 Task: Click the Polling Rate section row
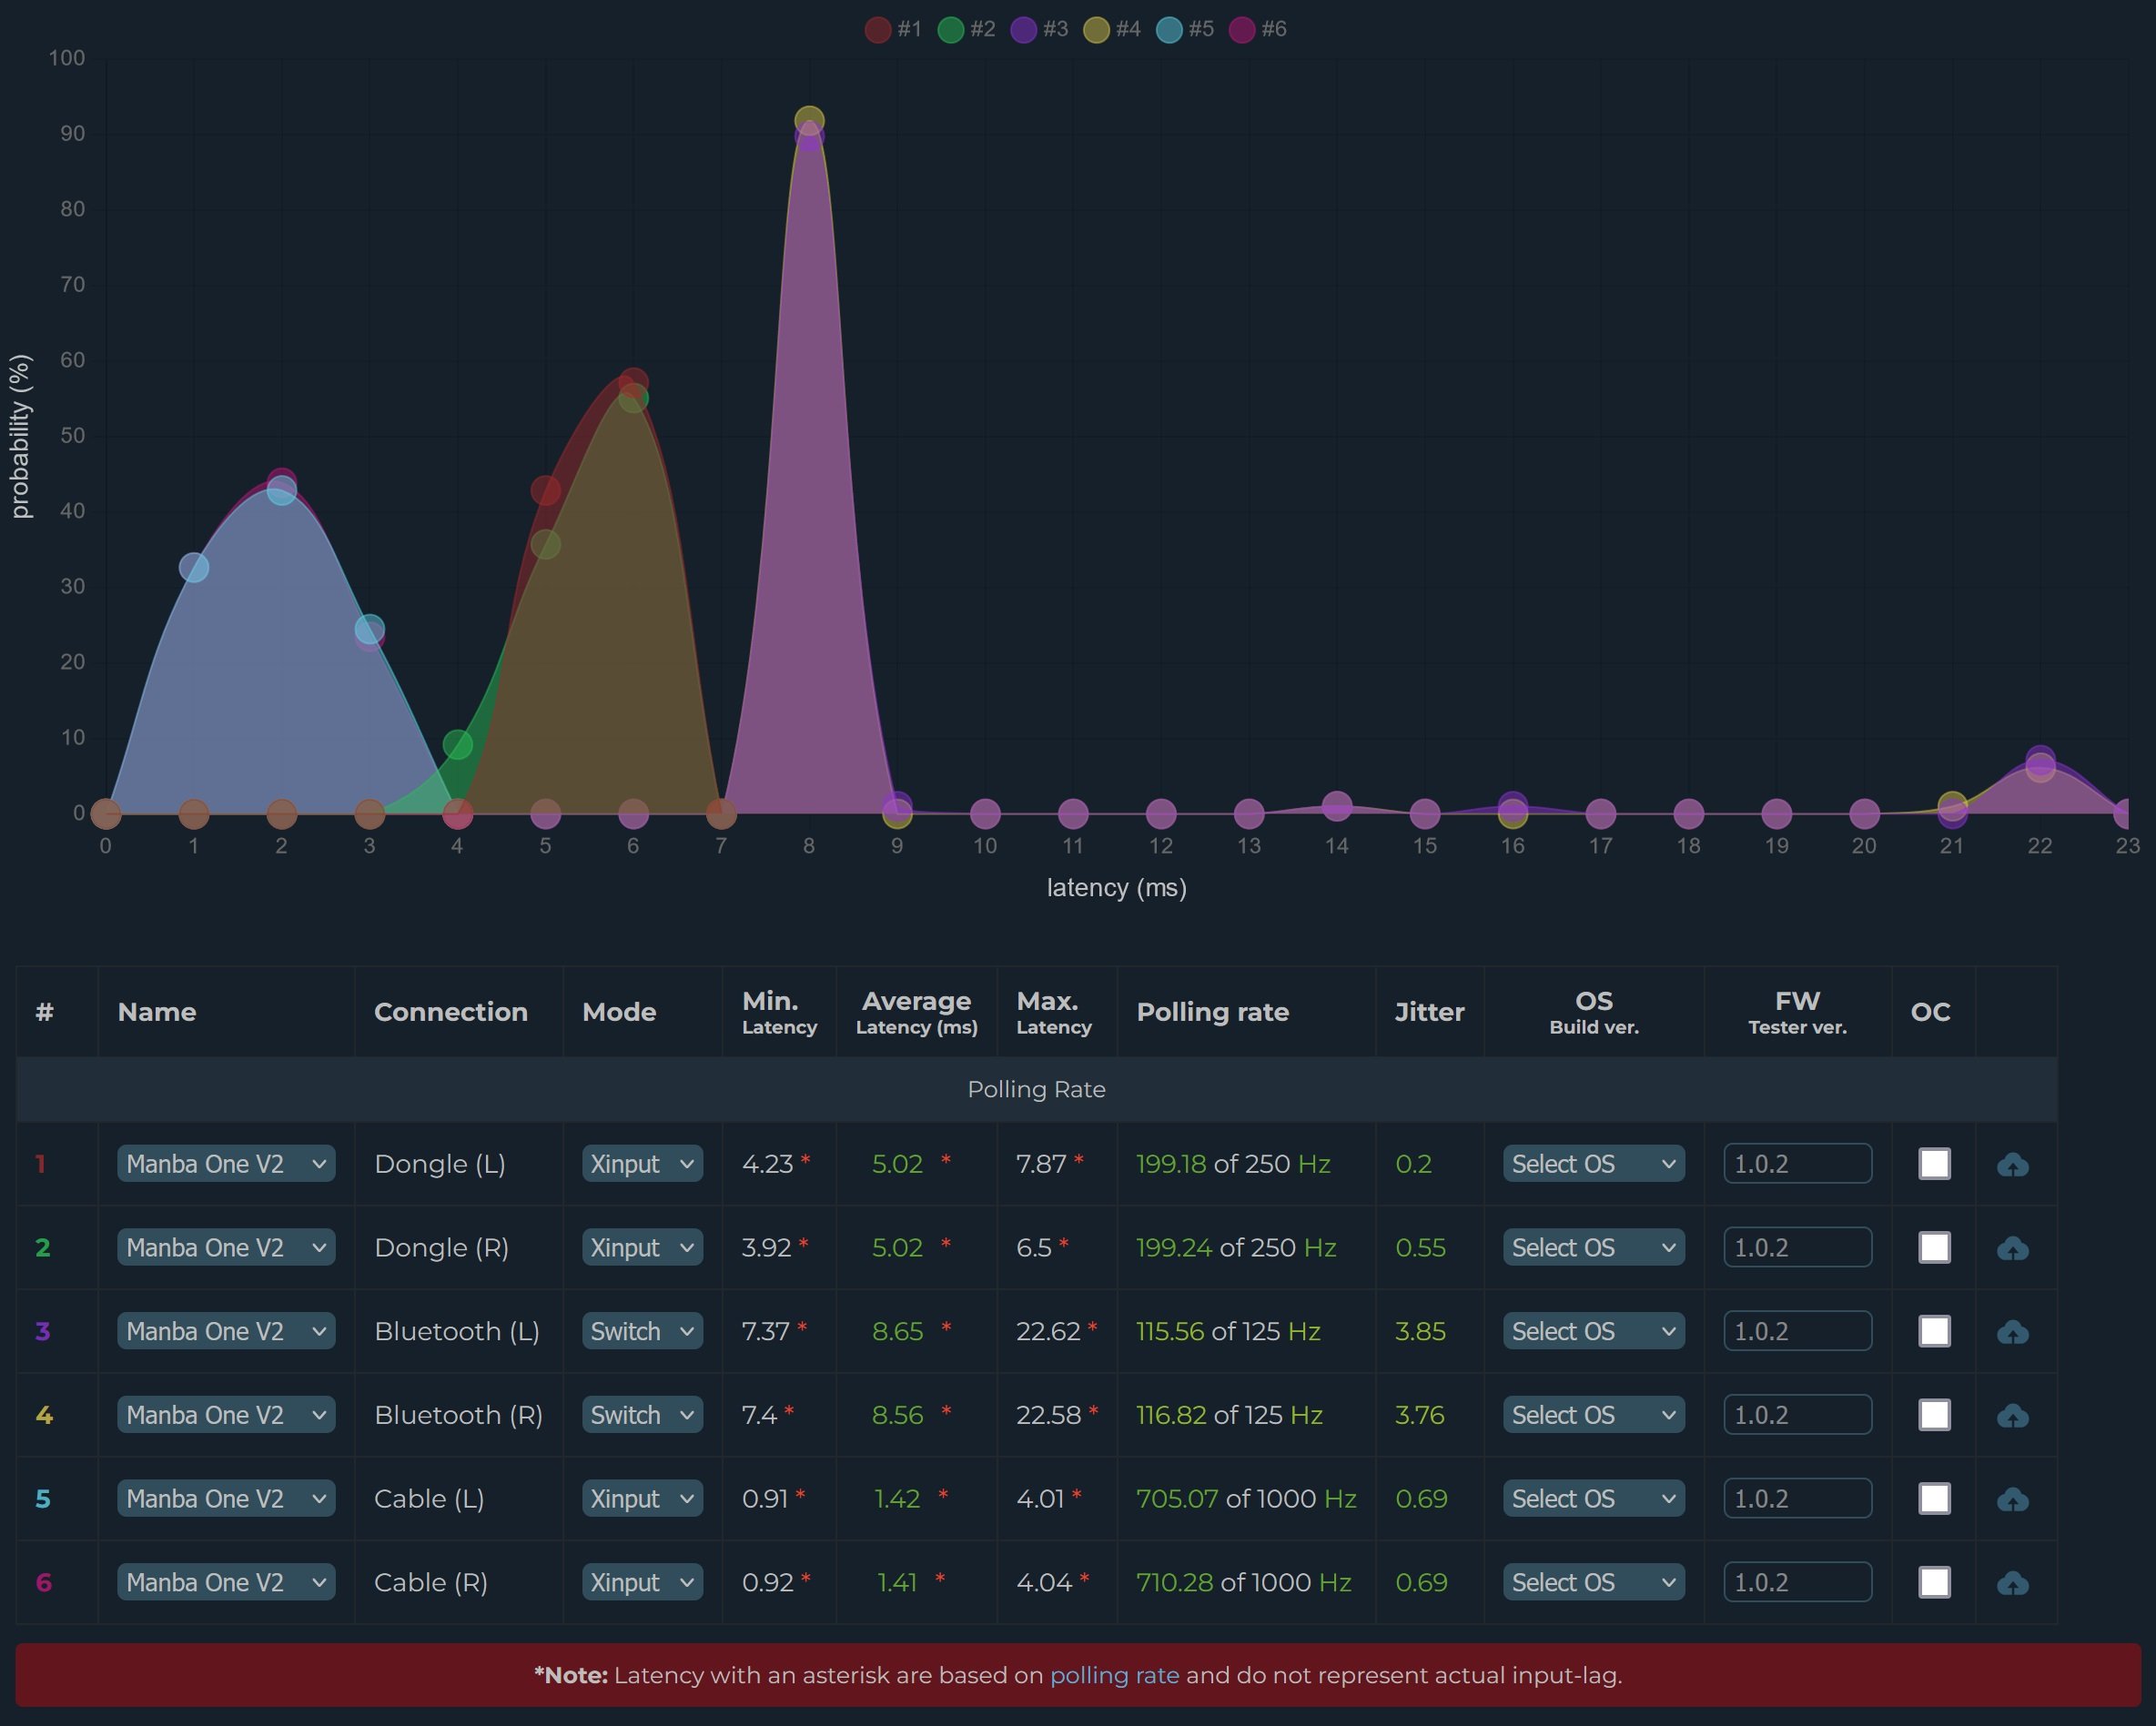[1036, 1089]
